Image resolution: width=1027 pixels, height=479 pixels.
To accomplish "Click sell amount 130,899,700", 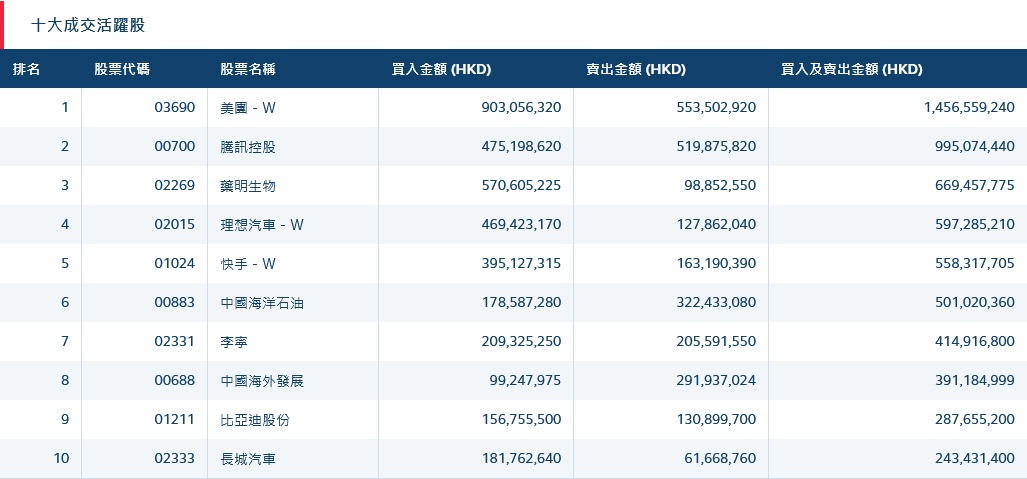I will point(716,419).
